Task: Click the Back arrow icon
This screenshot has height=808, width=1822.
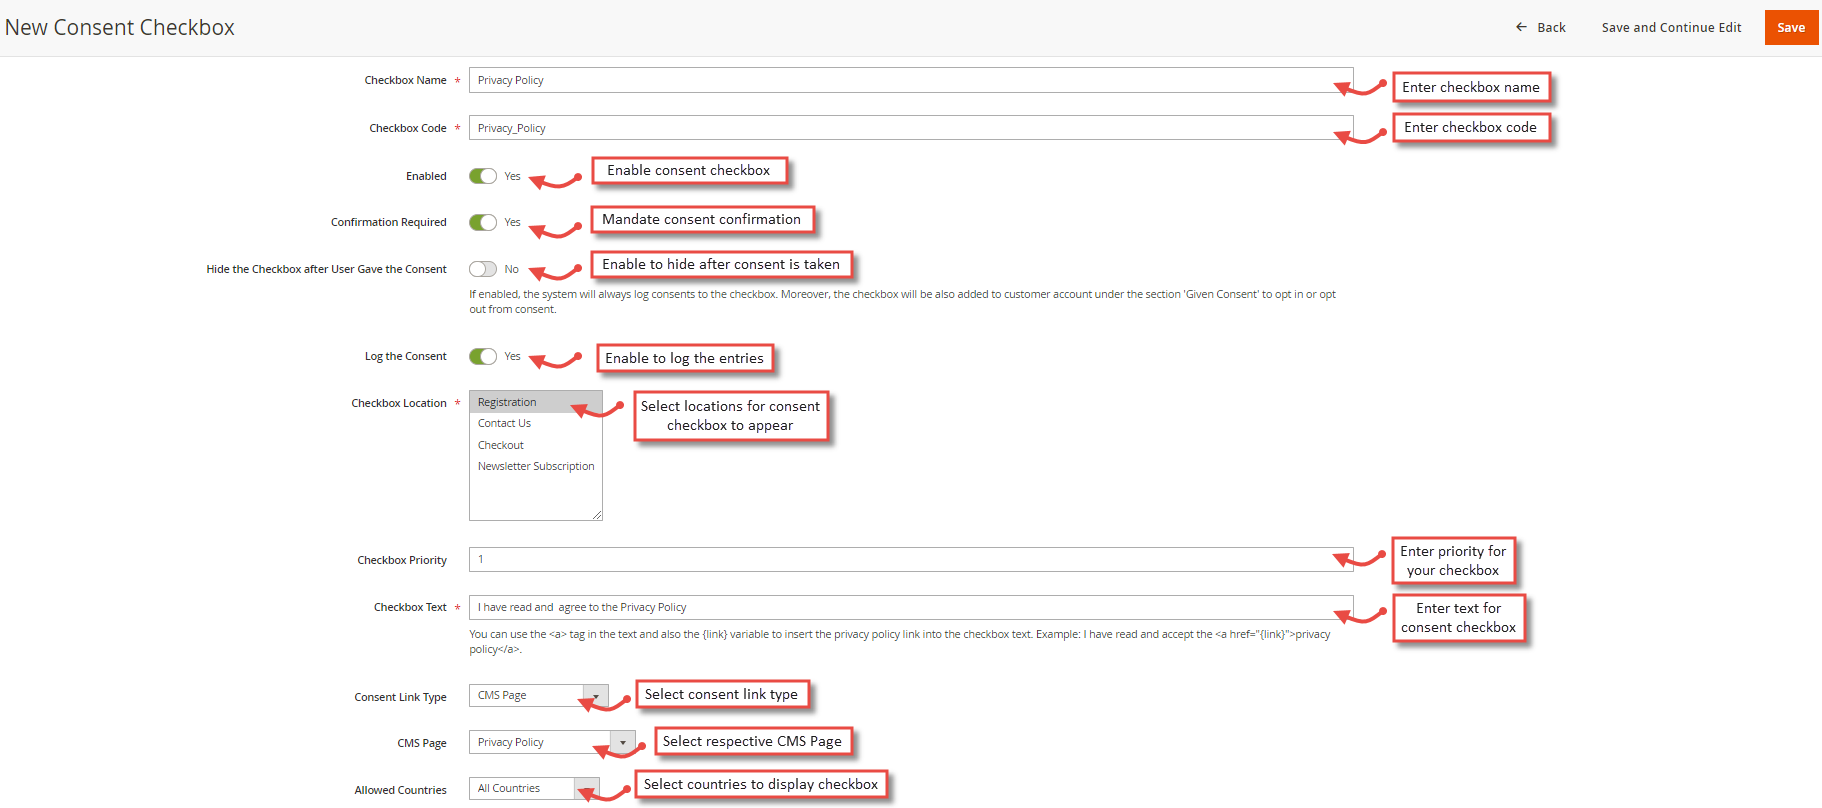Action: click(x=1521, y=27)
